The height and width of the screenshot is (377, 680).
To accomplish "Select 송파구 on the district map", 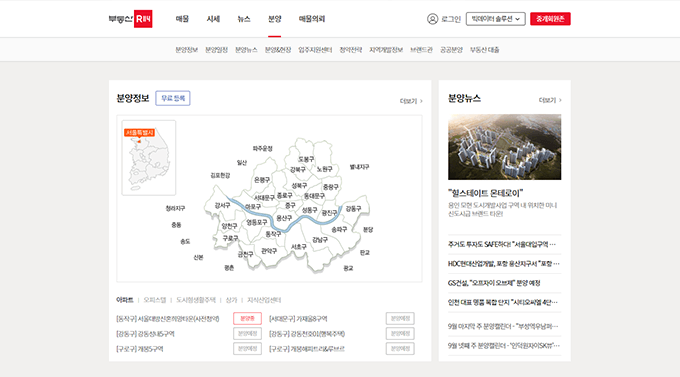I will (x=339, y=229).
